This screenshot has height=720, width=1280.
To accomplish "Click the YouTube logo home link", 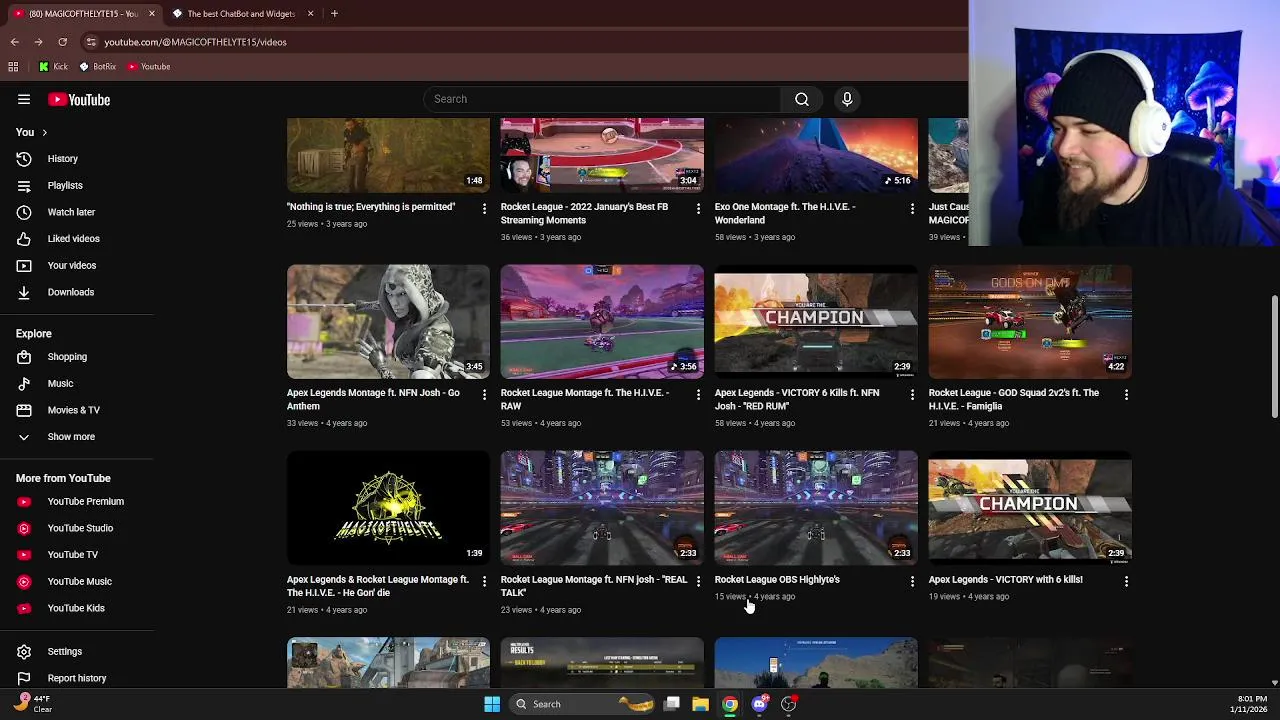I will 79,99.
